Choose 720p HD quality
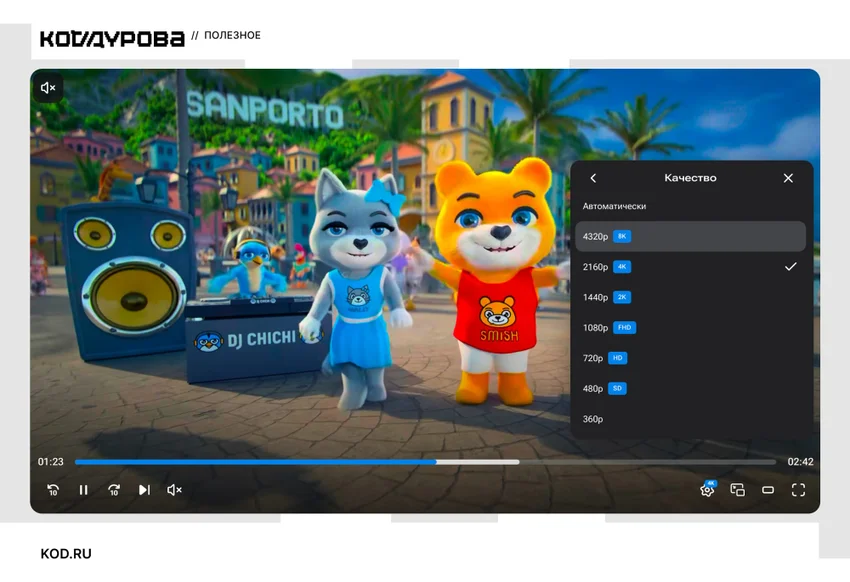Image resolution: width=850 pixels, height=582 pixels. 690,358
